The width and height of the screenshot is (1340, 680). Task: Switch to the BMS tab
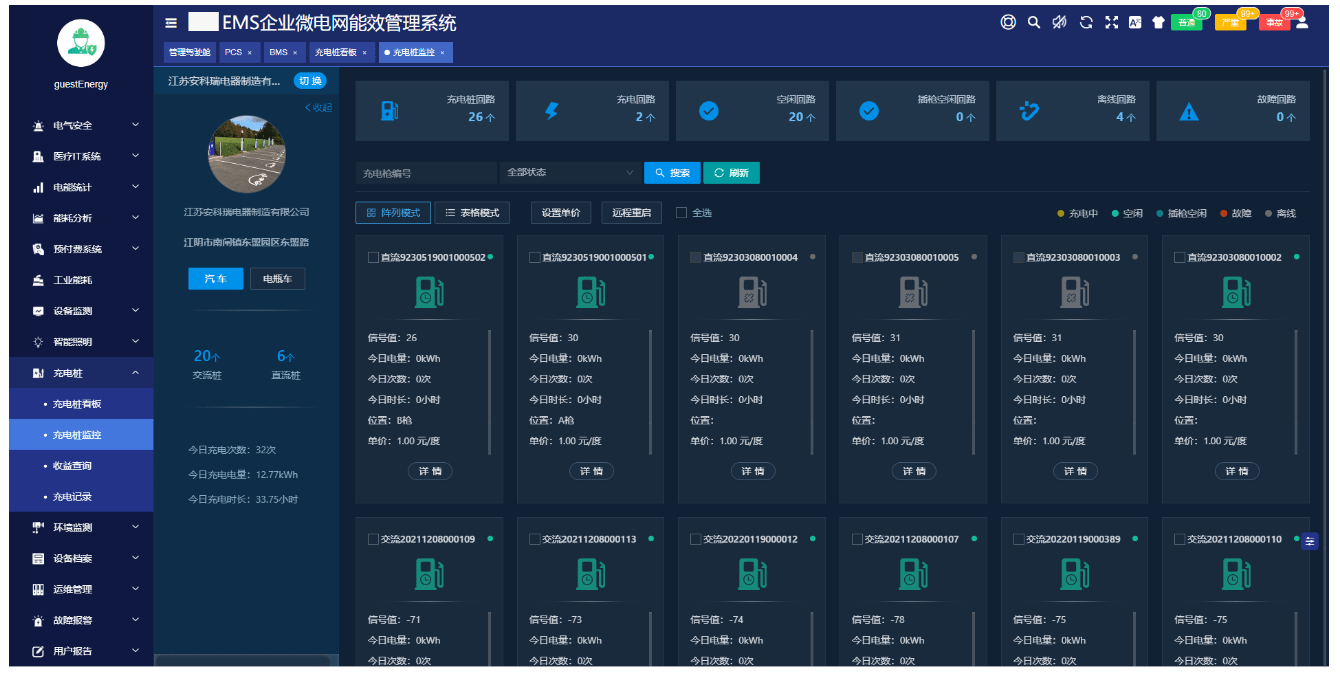click(283, 52)
